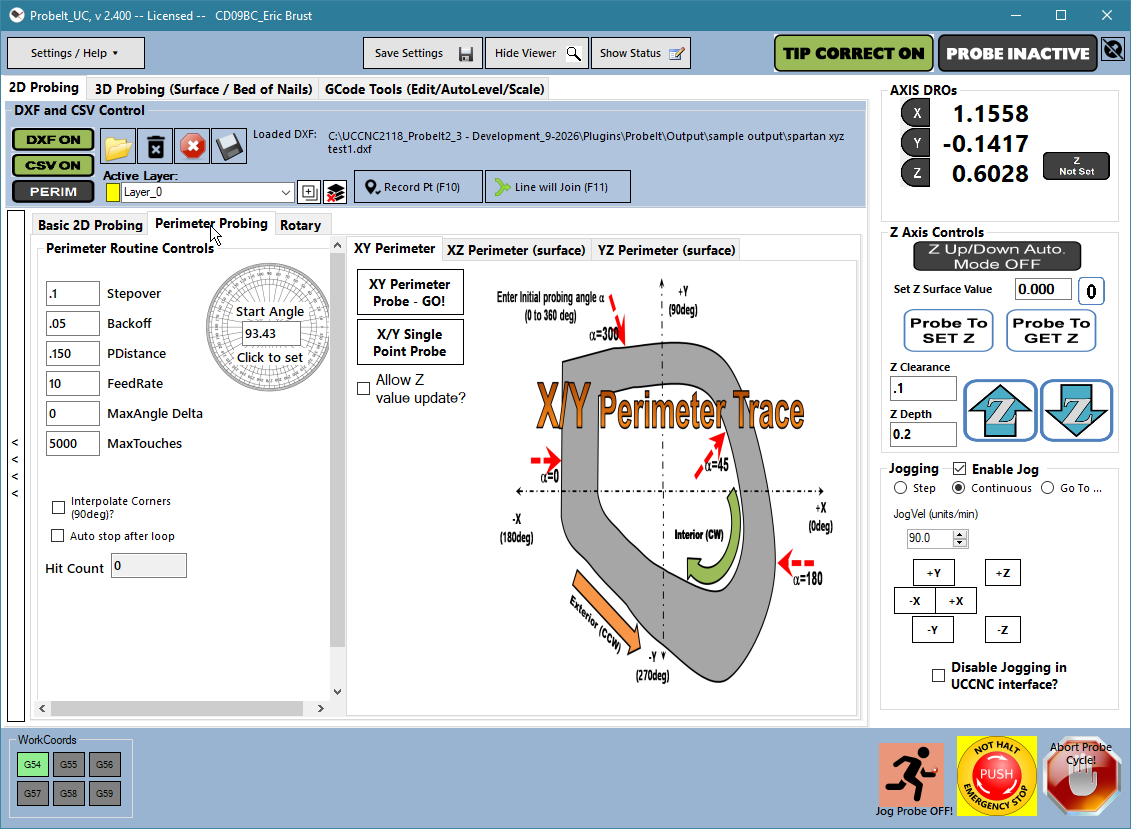Check Disable Jogging in UCCNC interface
The image size is (1131, 829).
click(x=938, y=675)
